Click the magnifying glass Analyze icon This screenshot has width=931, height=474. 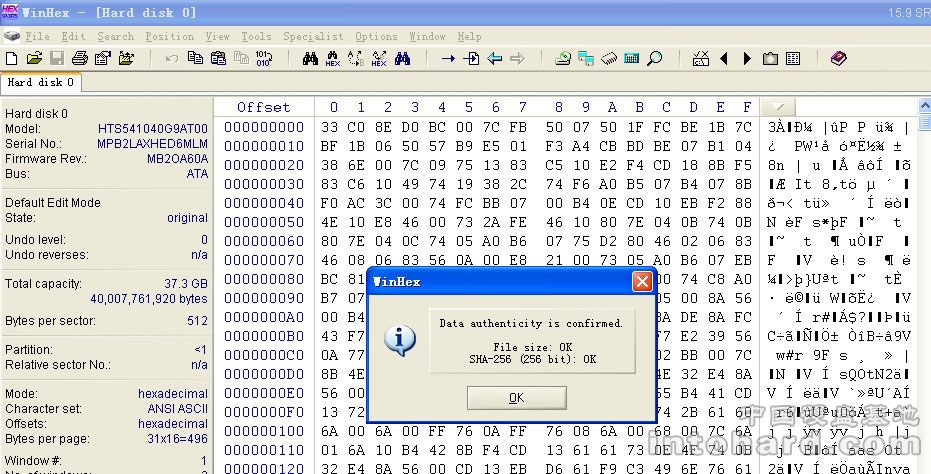[x=654, y=59]
